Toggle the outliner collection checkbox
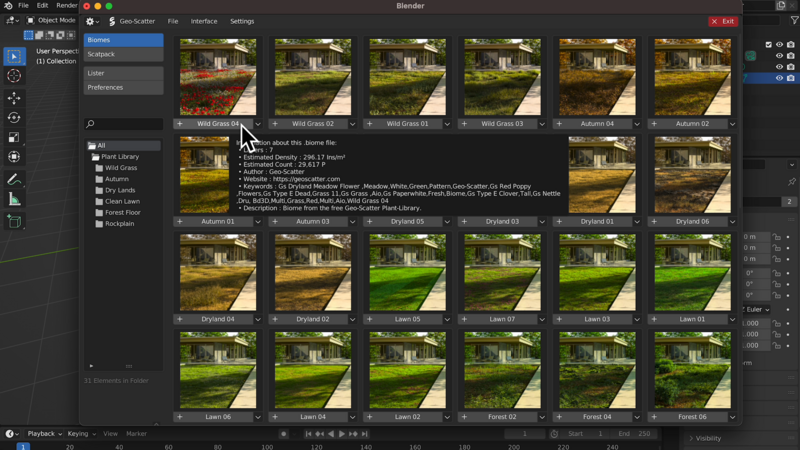The image size is (800, 450). 768,44
